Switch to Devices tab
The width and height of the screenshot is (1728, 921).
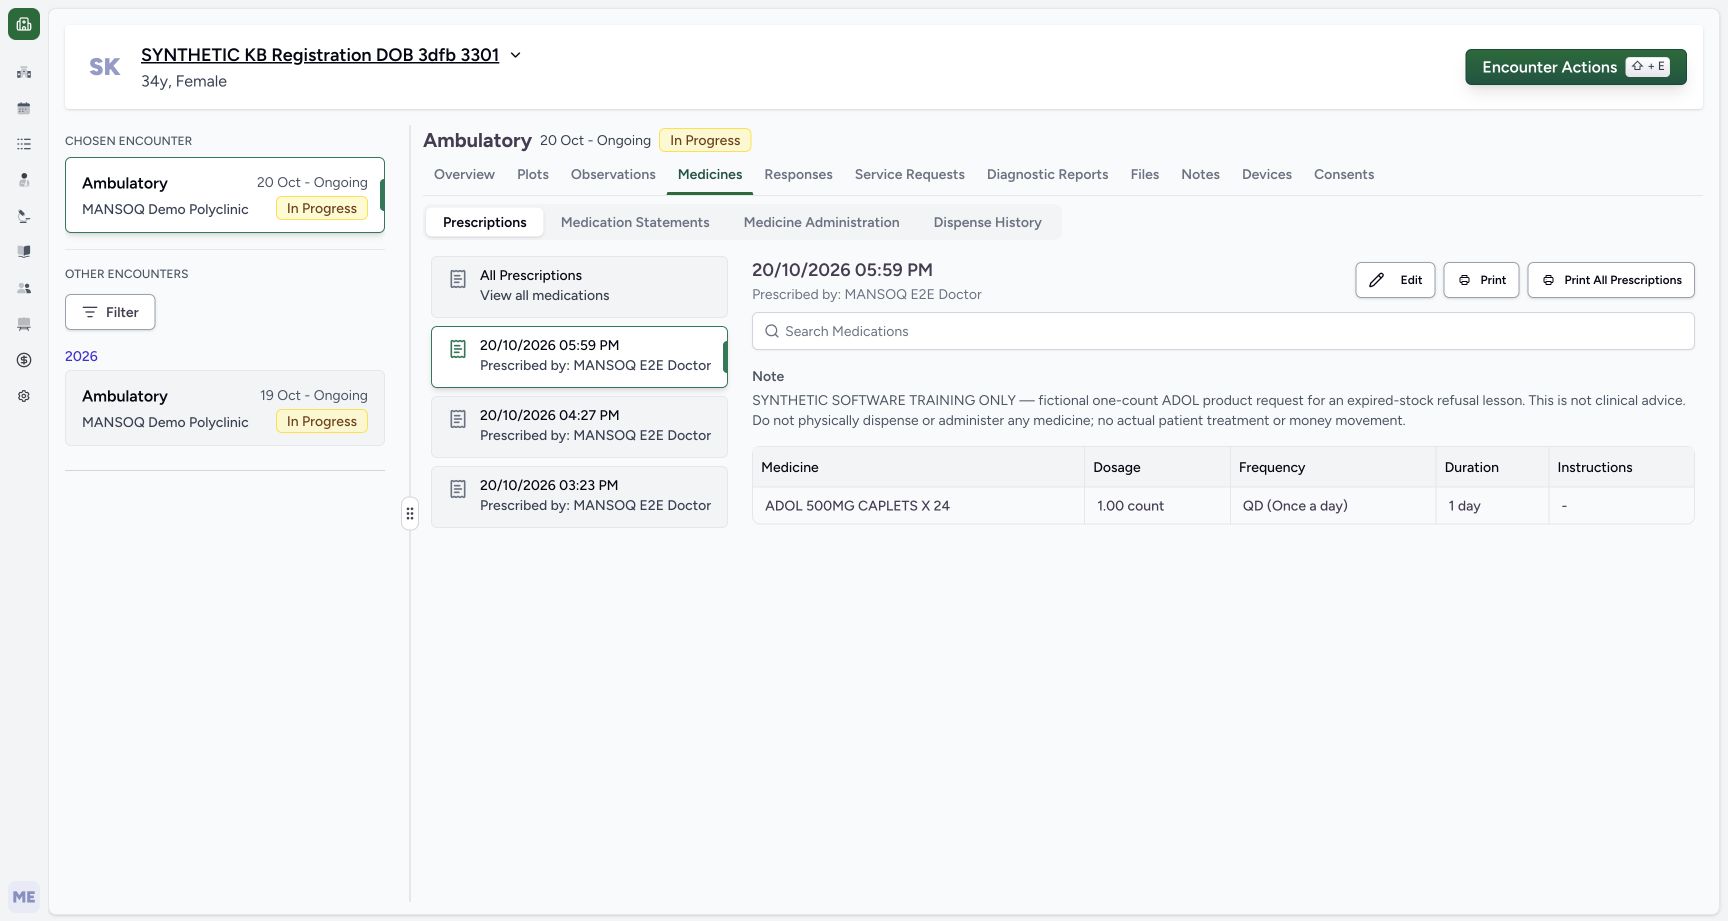(x=1267, y=174)
